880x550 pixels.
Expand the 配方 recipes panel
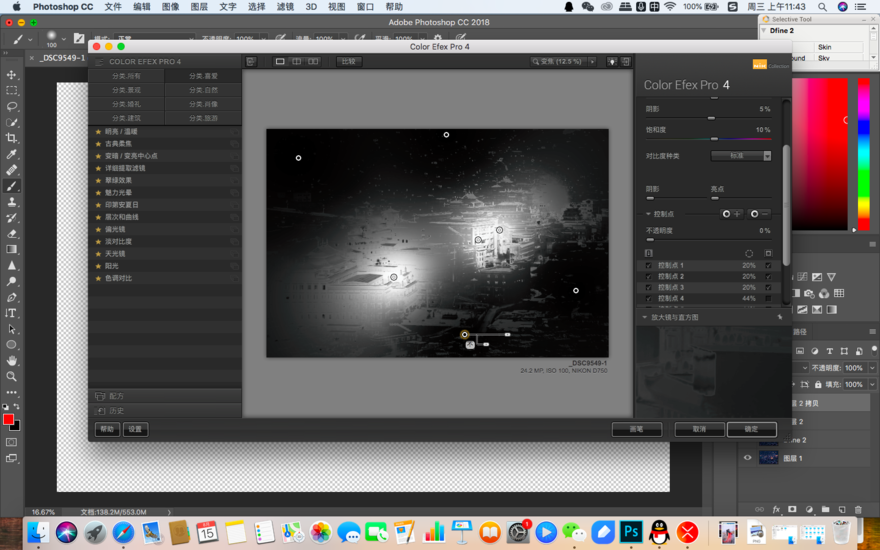(x=165, y=396)
